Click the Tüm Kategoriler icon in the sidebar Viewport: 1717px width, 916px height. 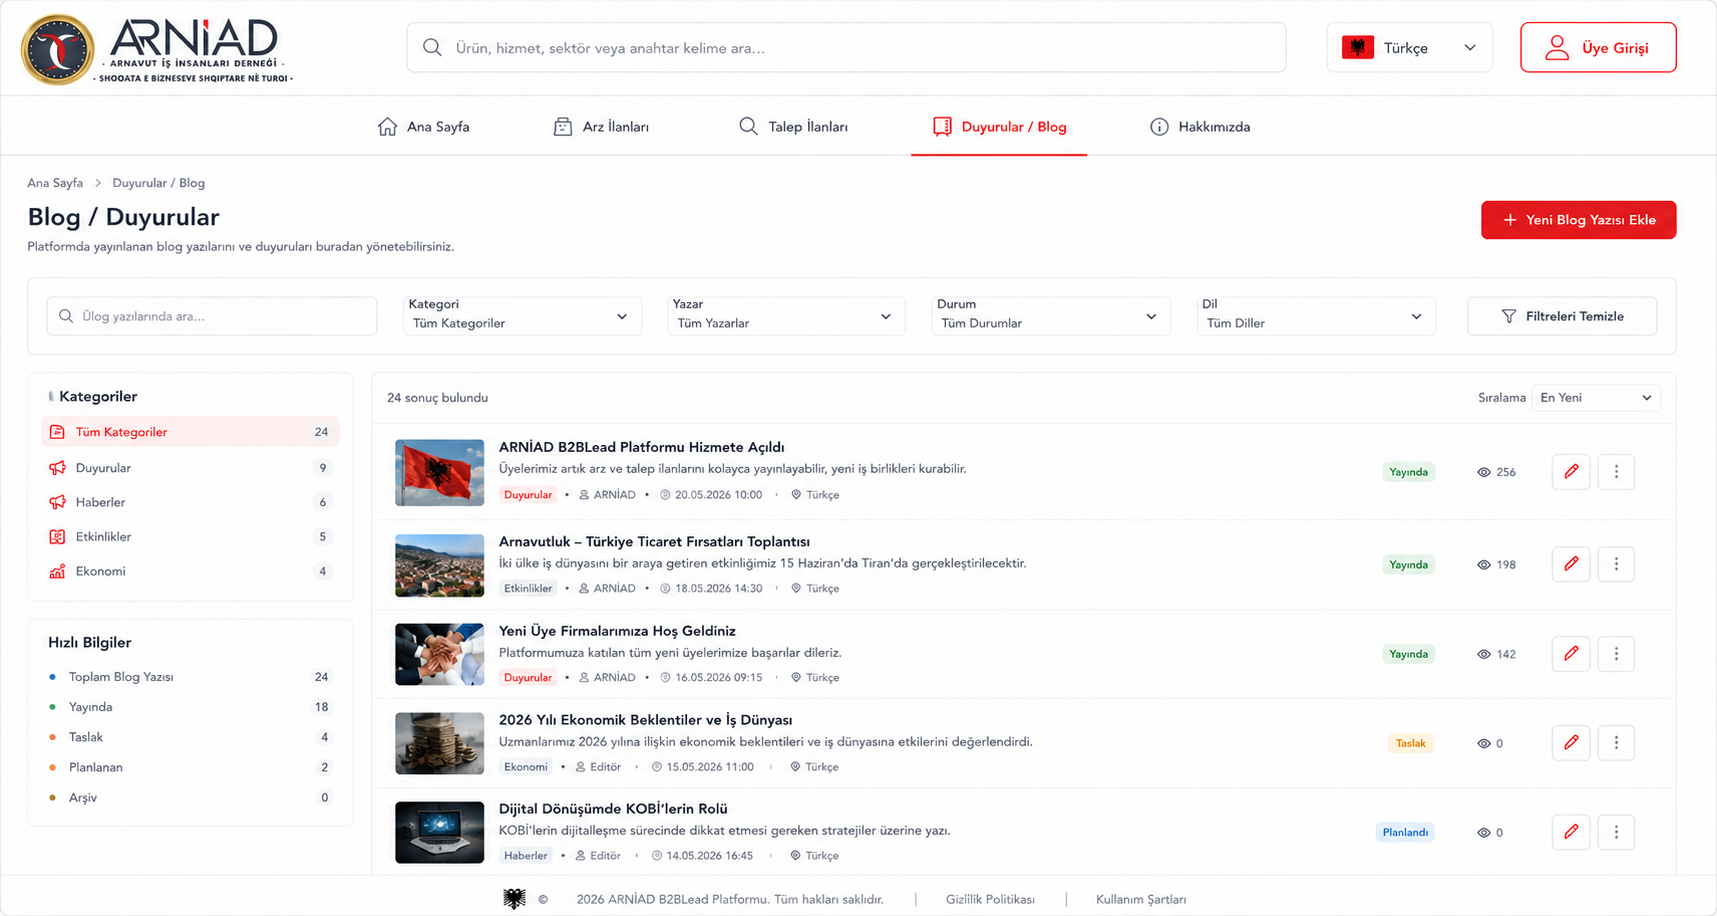(x=57, y=432)
